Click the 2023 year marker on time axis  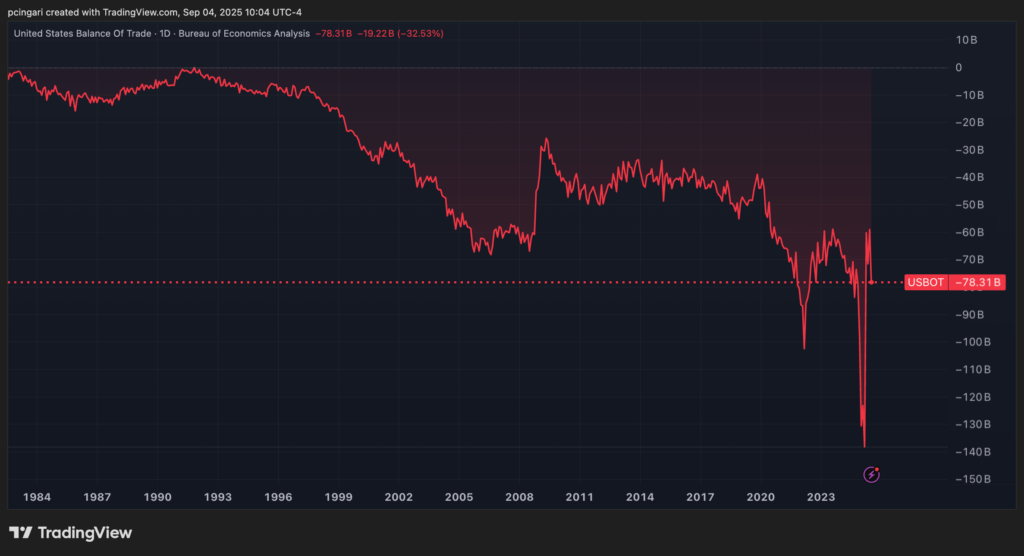click(x=821, y=496)
